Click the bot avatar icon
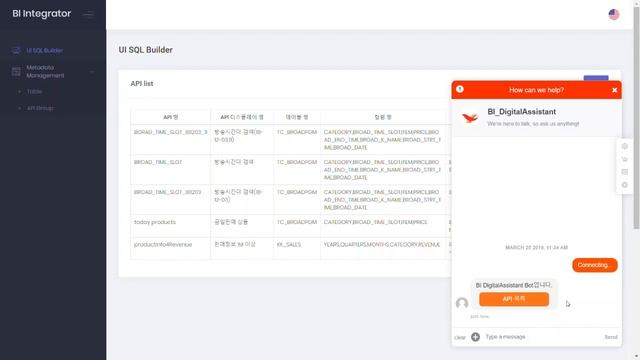 tap(462, 303)
